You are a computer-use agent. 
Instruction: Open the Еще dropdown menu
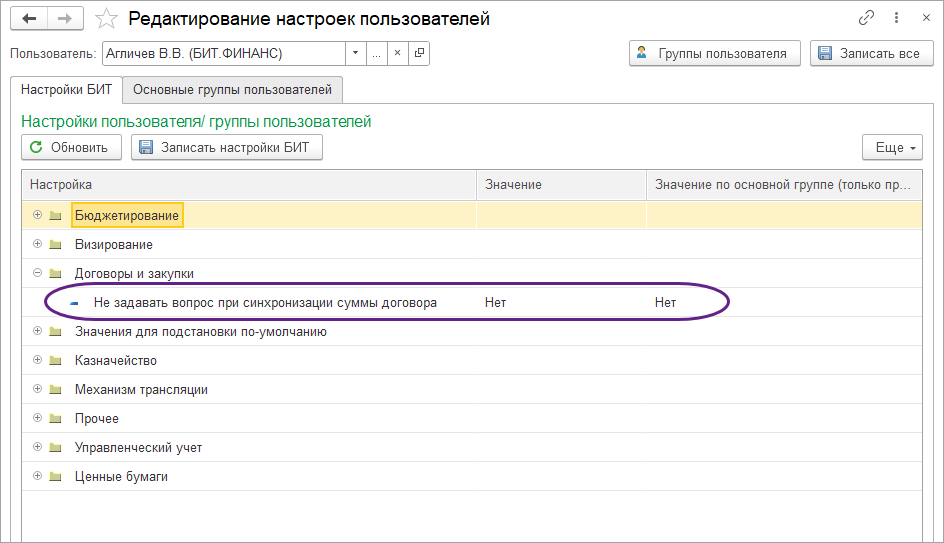click(x=889, y=148)
